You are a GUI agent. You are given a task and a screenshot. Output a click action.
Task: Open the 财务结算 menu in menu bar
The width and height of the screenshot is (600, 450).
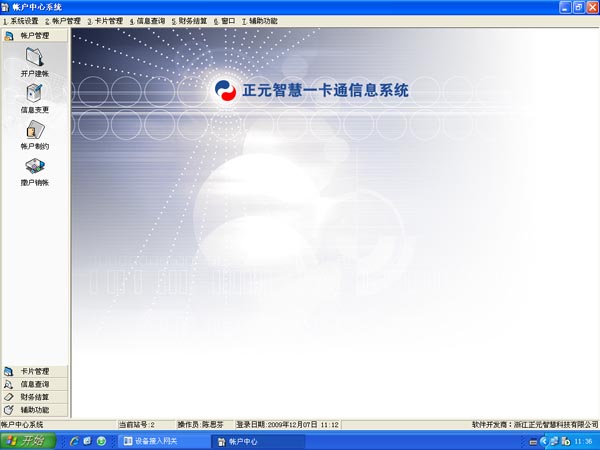pyautogui.click(x=189, y=21)
